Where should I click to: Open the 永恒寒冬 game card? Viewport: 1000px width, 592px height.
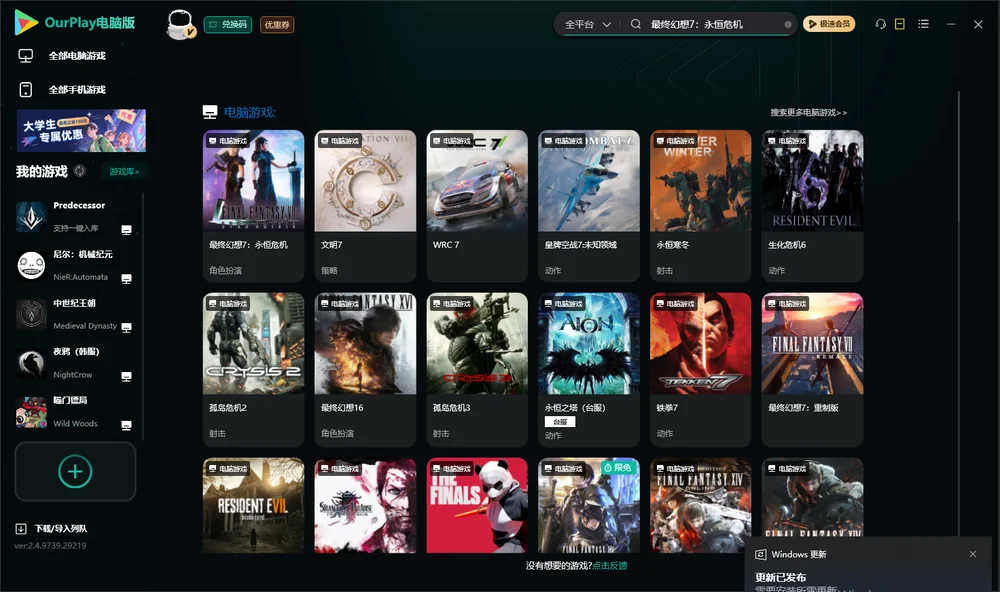coord(700,205)
